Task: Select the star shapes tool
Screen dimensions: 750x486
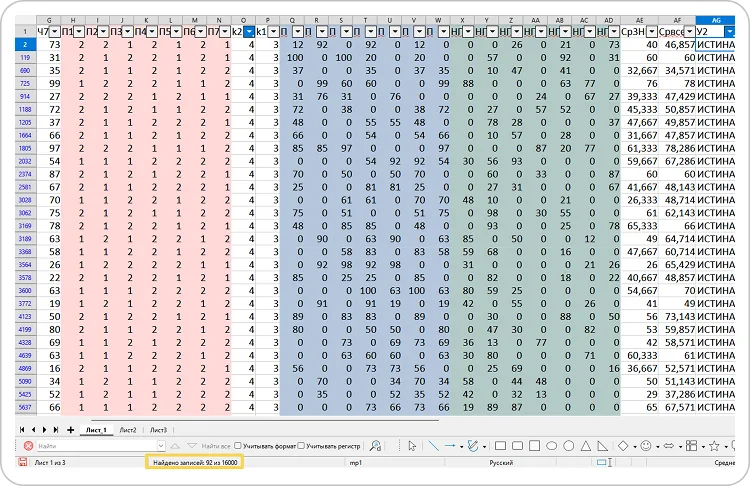Action: point(714,446)
